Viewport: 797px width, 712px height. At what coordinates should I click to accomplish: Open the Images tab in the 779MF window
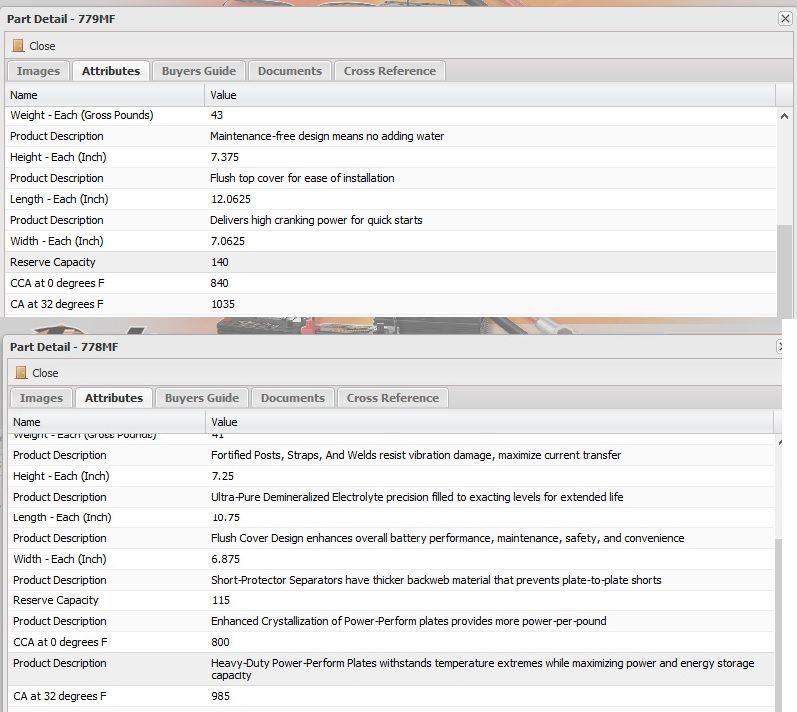[38, 71]
